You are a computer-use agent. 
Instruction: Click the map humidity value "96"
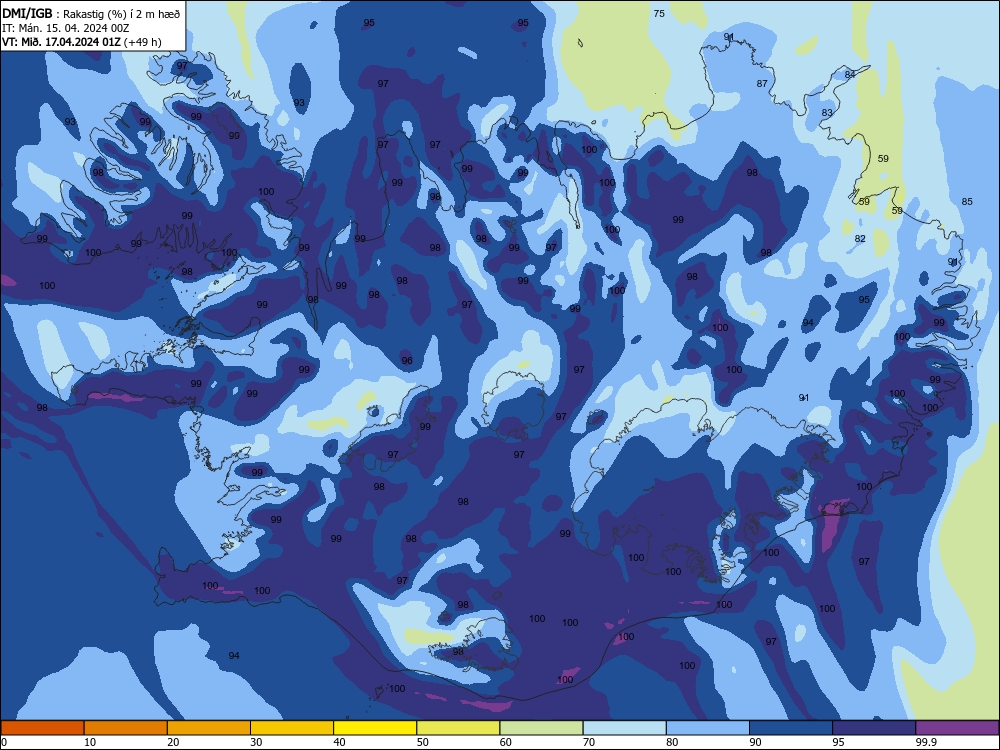pos(407,361)
